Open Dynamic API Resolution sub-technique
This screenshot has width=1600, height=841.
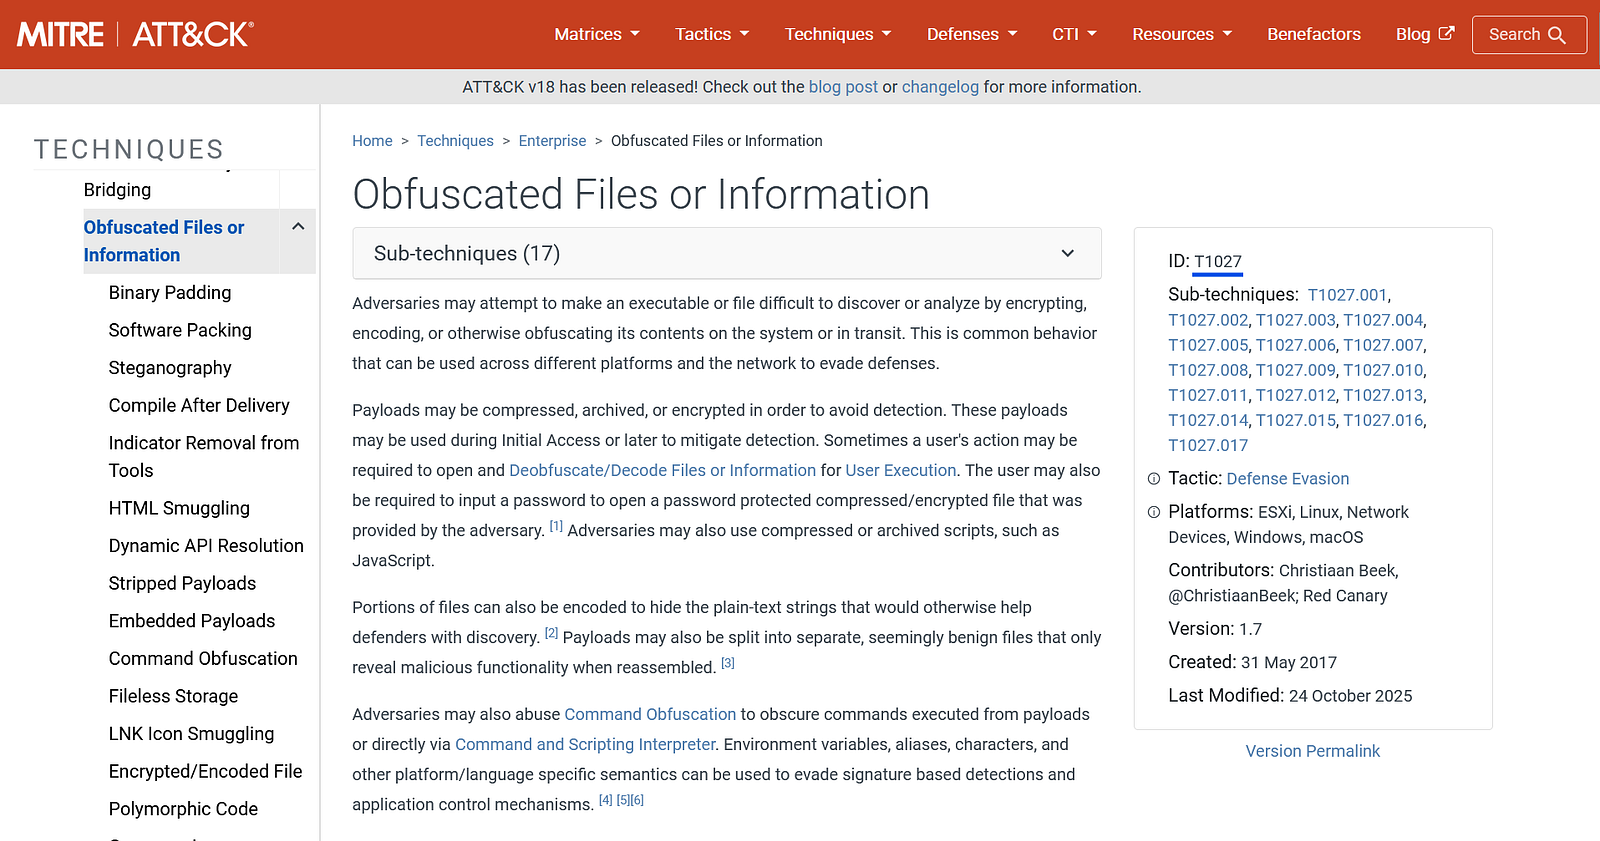coord(206,546)
